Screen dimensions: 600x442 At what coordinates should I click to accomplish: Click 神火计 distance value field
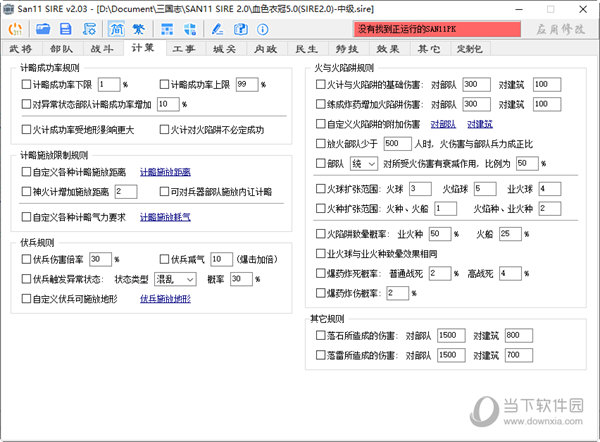pos(126,192)
